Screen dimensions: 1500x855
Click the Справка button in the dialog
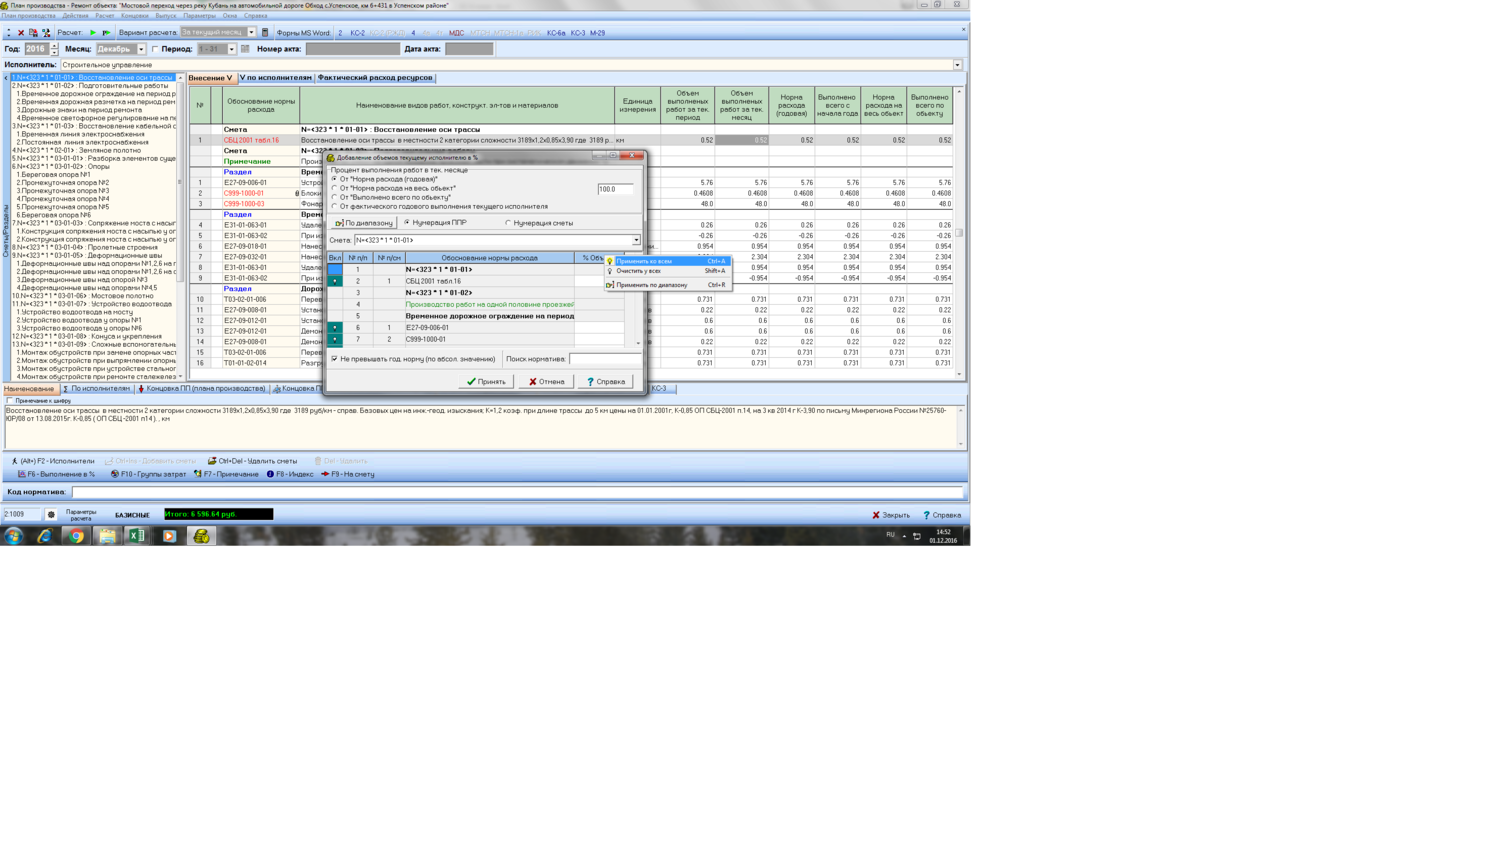click(x=605, y=381)
